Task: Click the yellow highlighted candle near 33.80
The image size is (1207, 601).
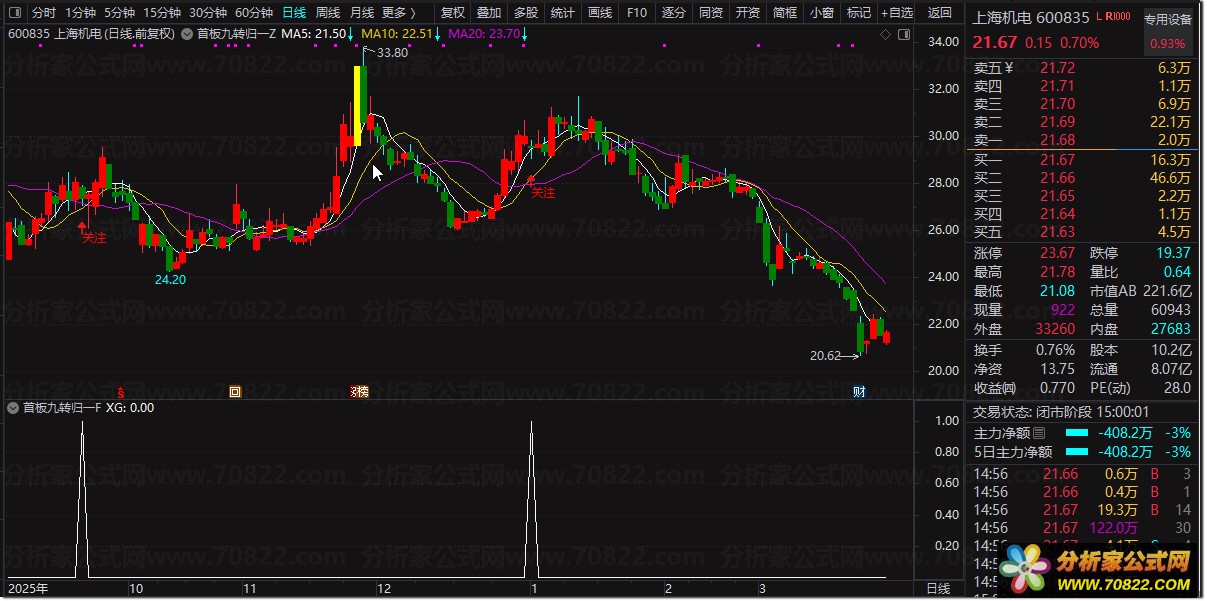Action: (x=357, y=105)
